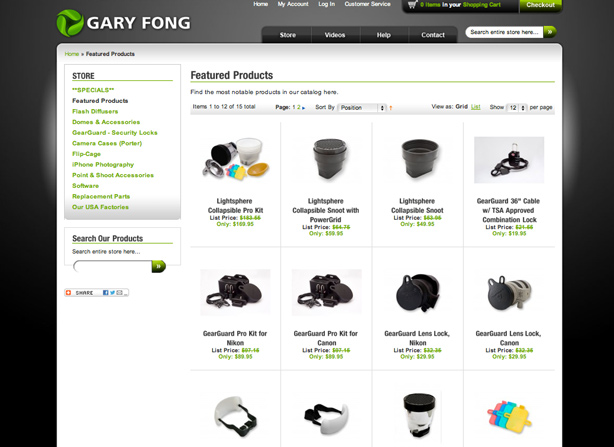Toggle sort direction orange arrow
This screenshot has width=614, height=447.
coord(390,108)
